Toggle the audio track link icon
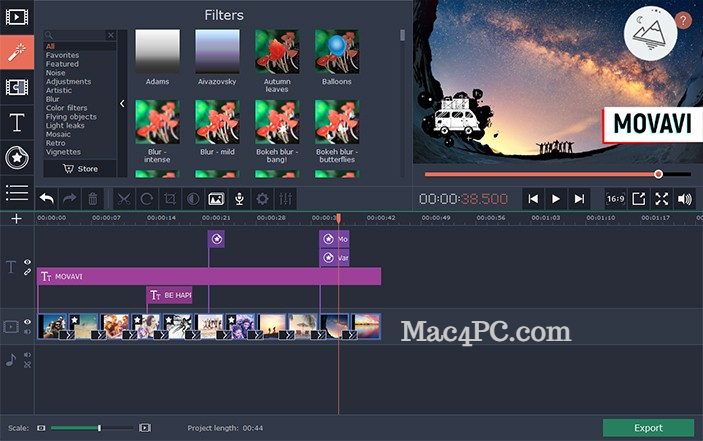Image resolution: width=703 pixels, height=441 pixels. click(27, 365)
